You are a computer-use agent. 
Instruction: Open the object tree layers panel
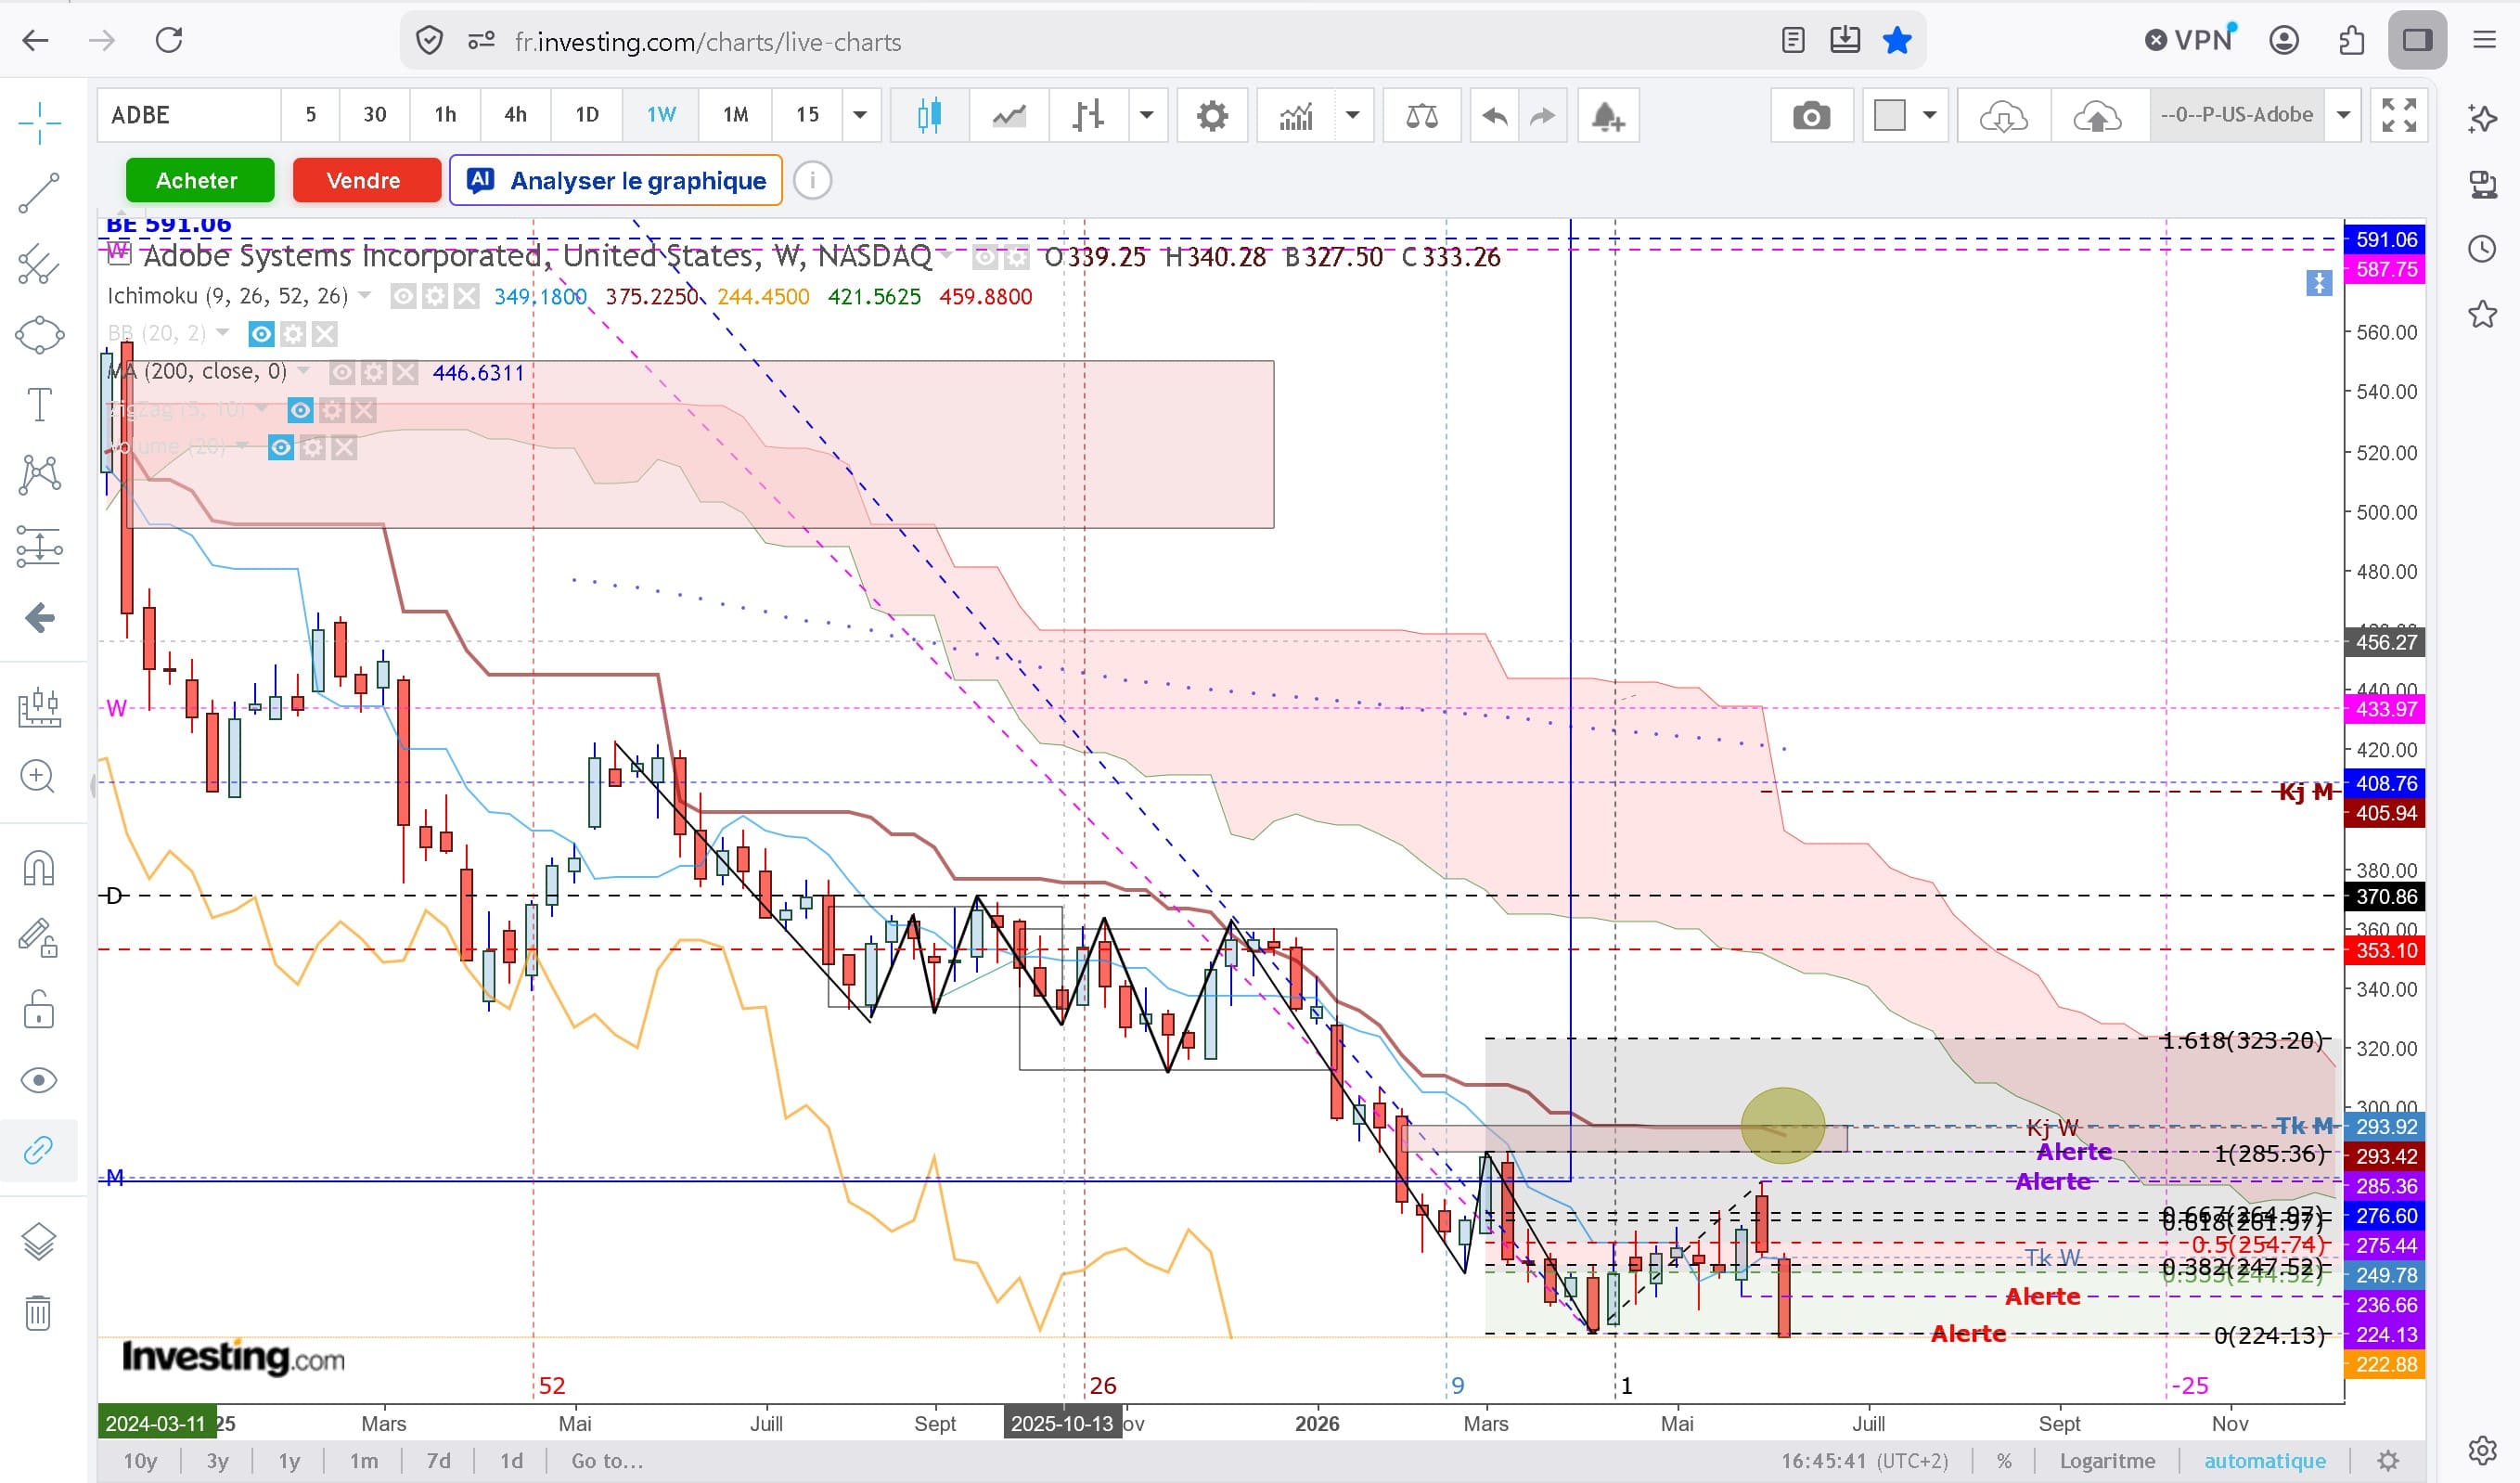coord(39,1241)
